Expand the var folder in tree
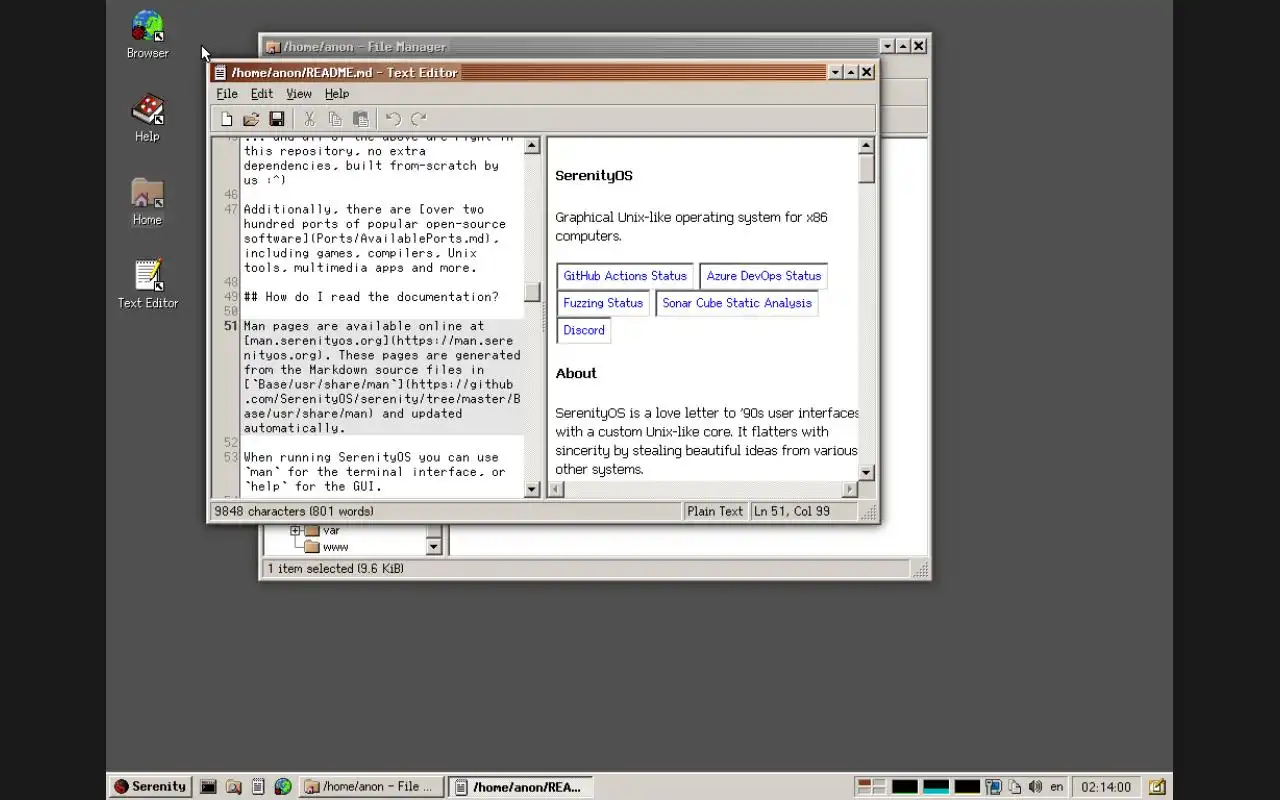The height and width of the screenshot is (800, 1280). pyautogui.click(x=296, y=531)
